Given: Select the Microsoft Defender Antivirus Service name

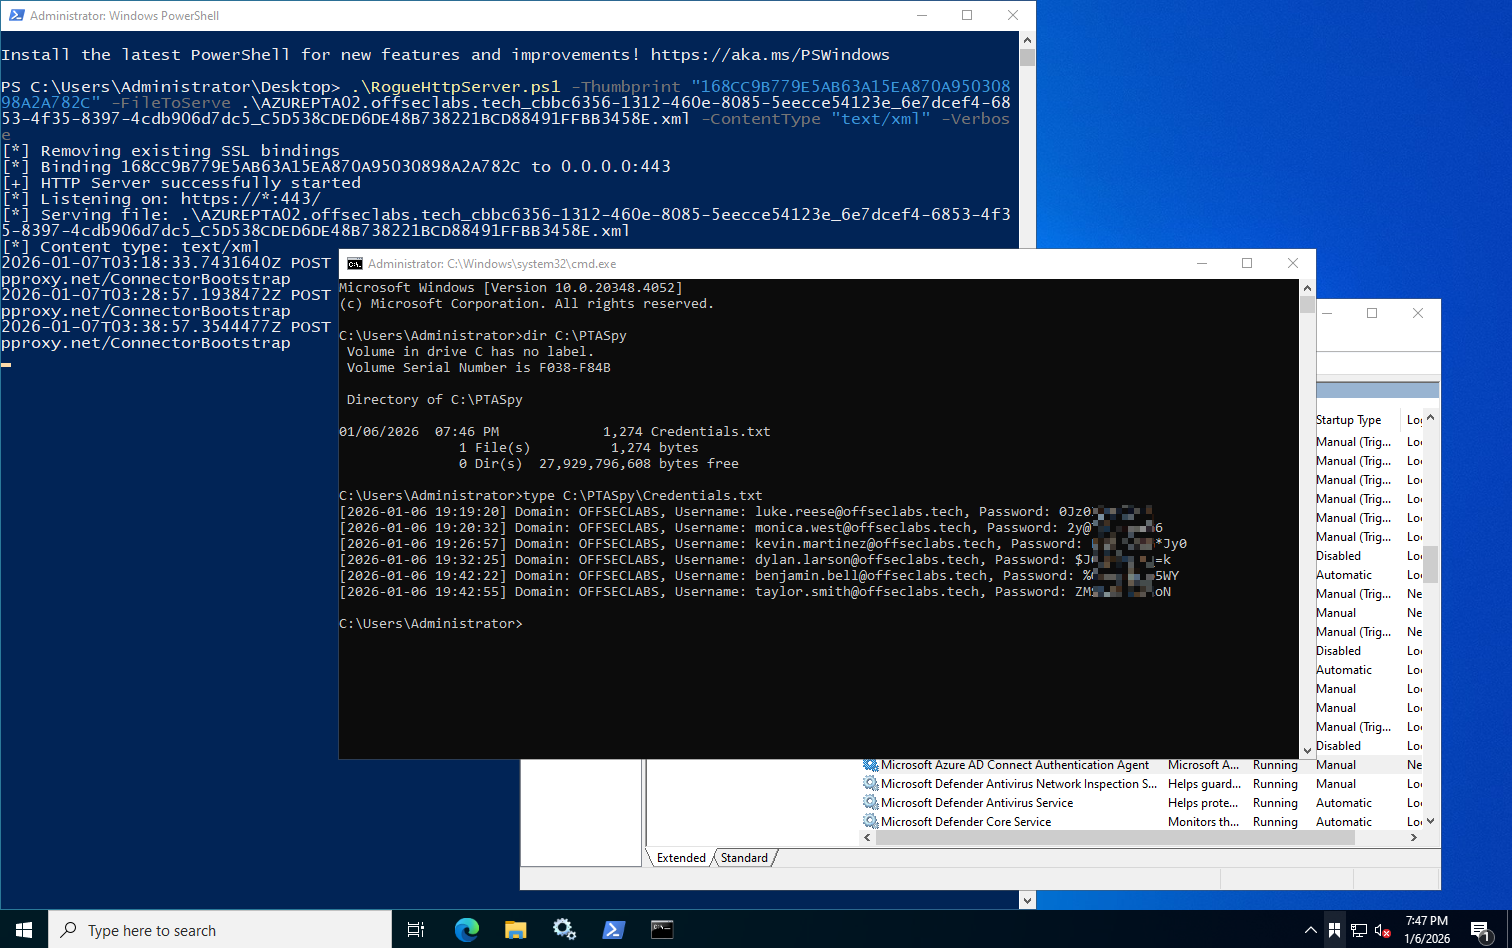Looking at the screenshot, I should point(977,803).
